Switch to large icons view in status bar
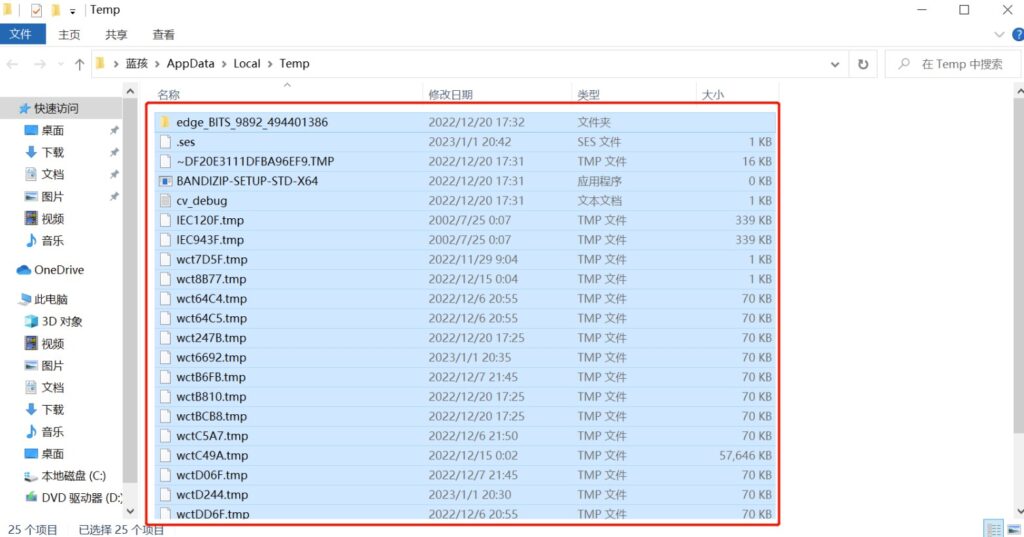 tap(1011, 528)
